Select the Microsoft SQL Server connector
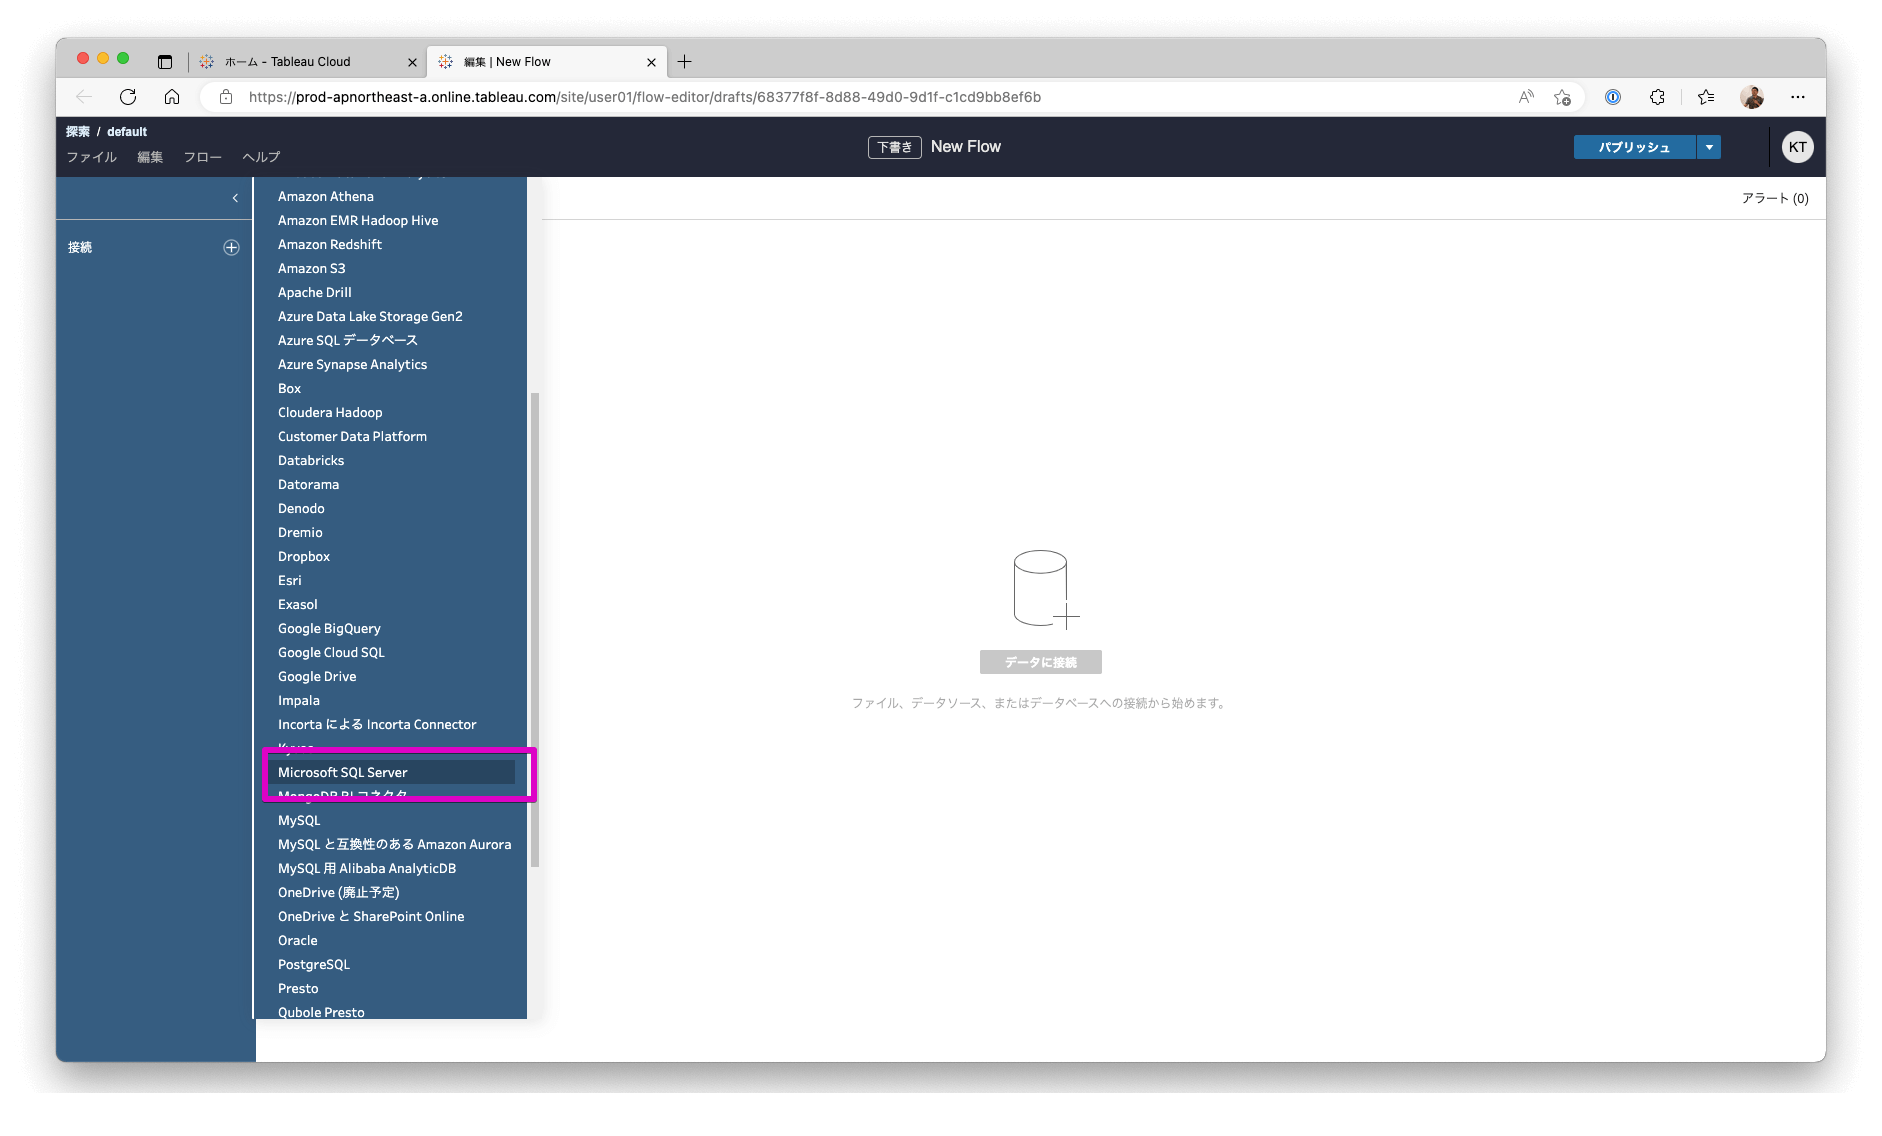 391,772
